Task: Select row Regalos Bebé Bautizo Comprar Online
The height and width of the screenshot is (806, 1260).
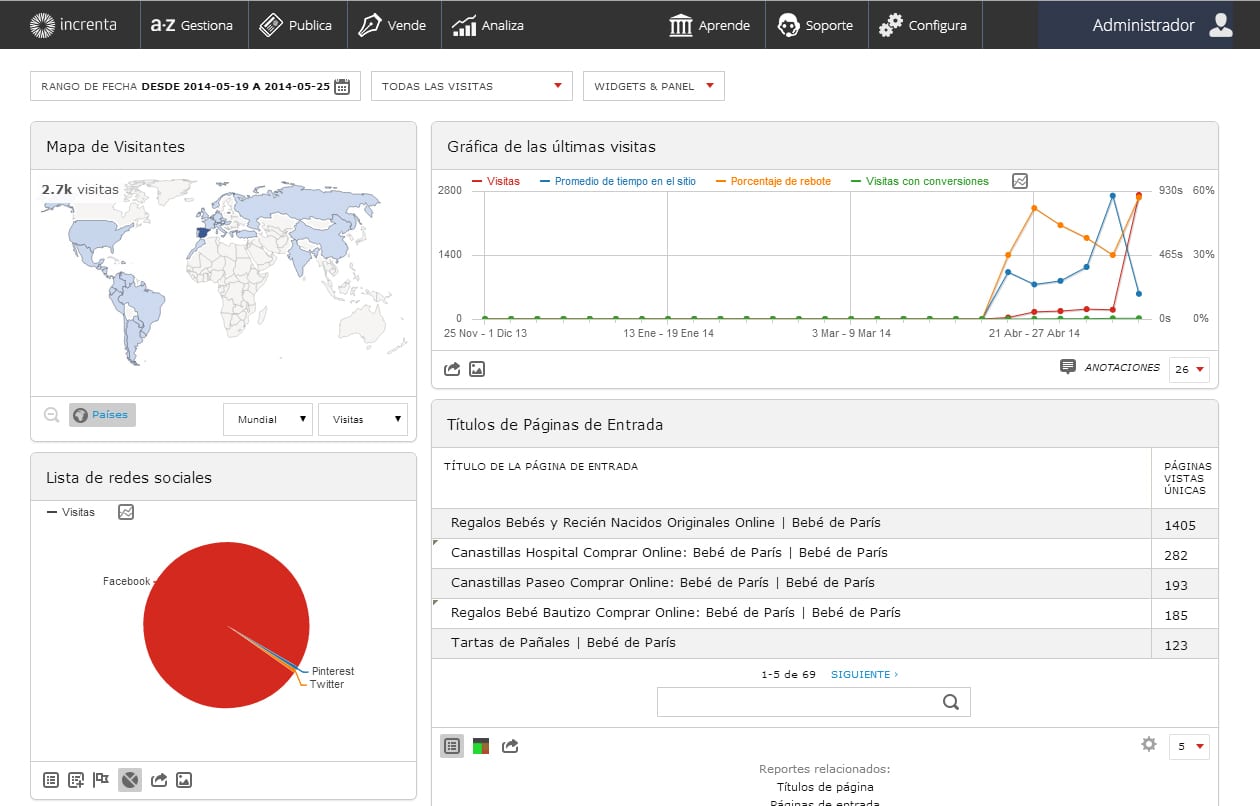Action: [x=825, y=613]
